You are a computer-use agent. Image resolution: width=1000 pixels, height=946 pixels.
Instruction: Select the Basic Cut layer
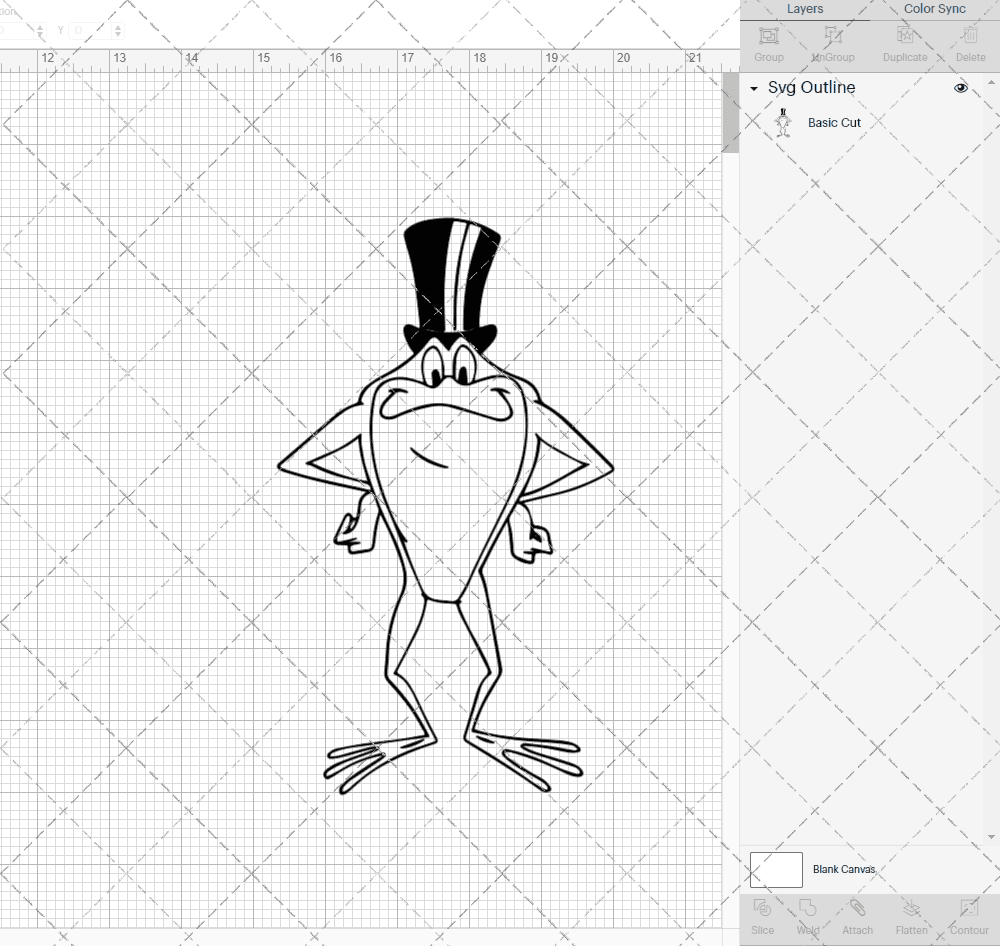(x=834, y=122)
